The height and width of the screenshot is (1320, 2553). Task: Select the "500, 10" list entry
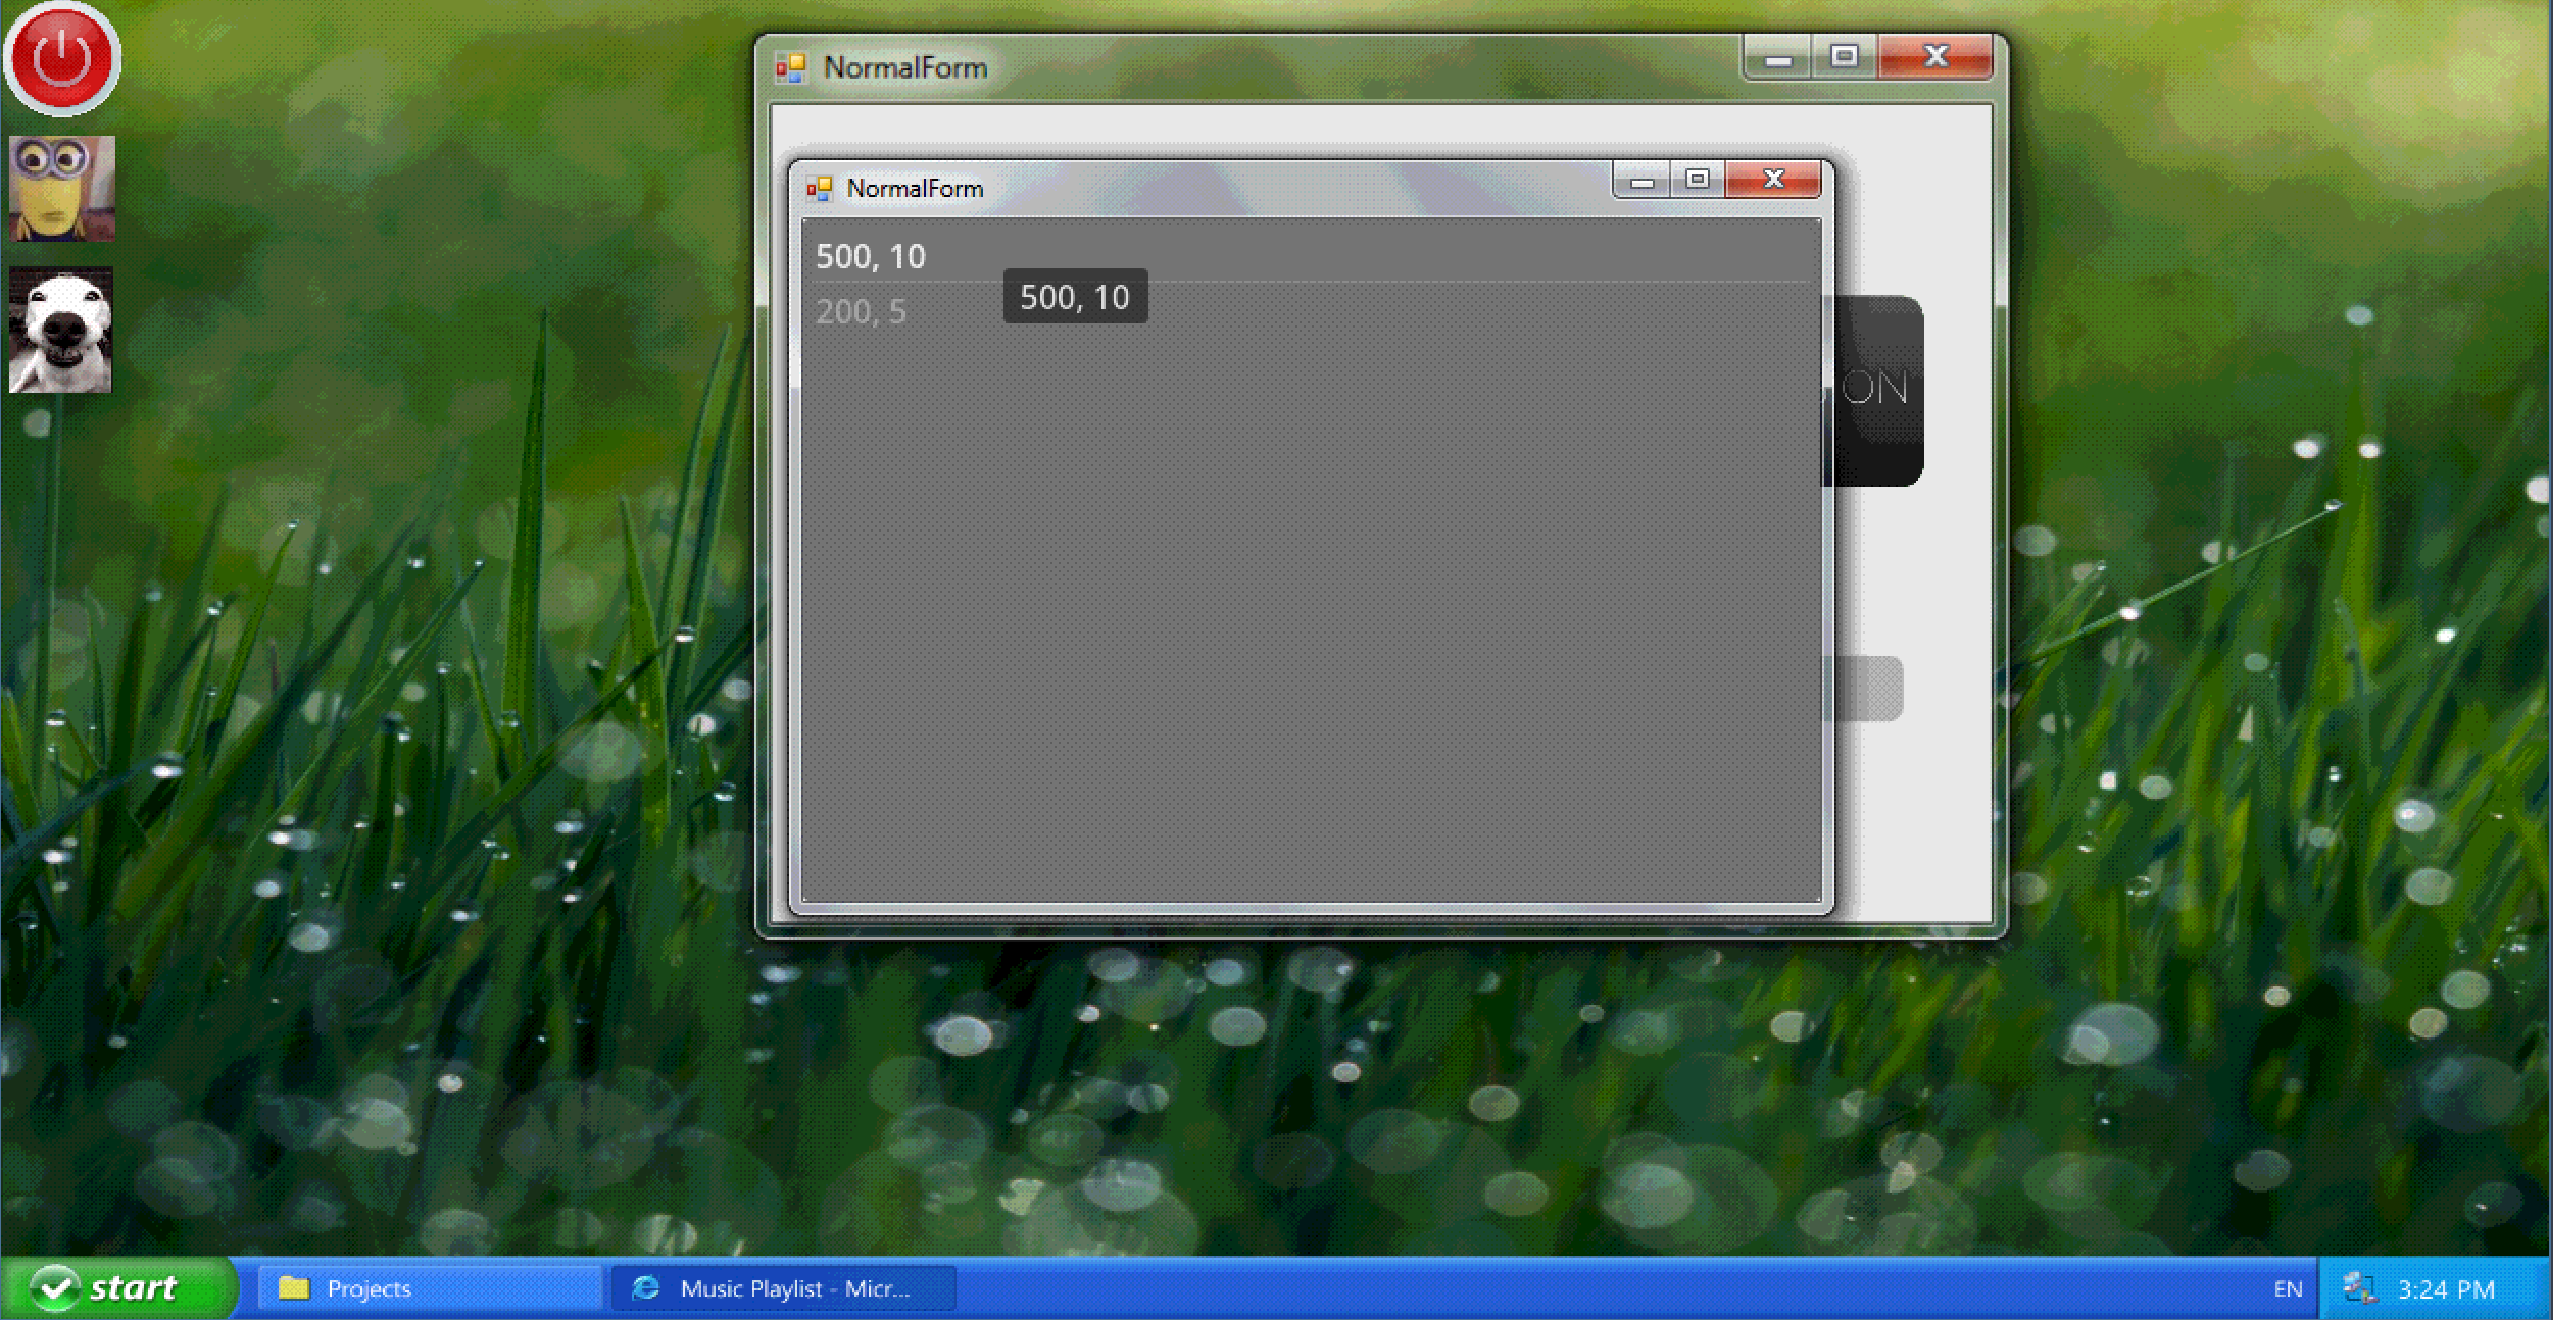(871, 257)
